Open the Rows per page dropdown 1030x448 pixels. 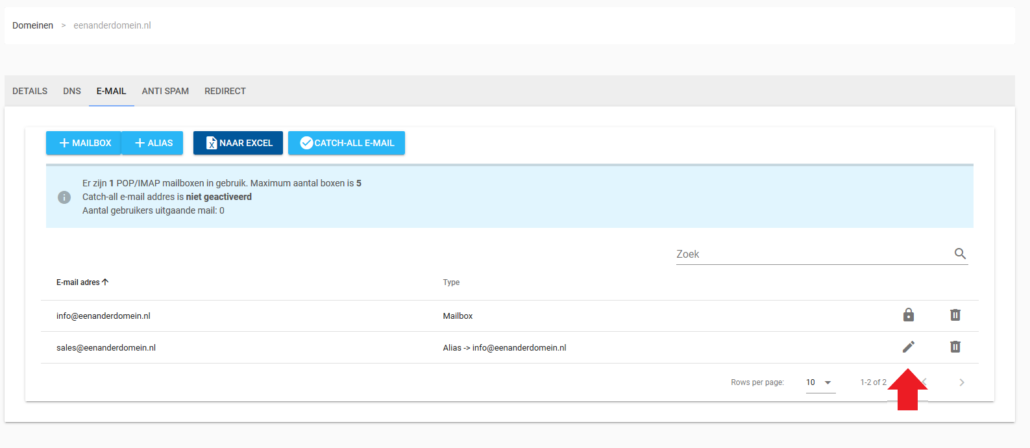820,382
